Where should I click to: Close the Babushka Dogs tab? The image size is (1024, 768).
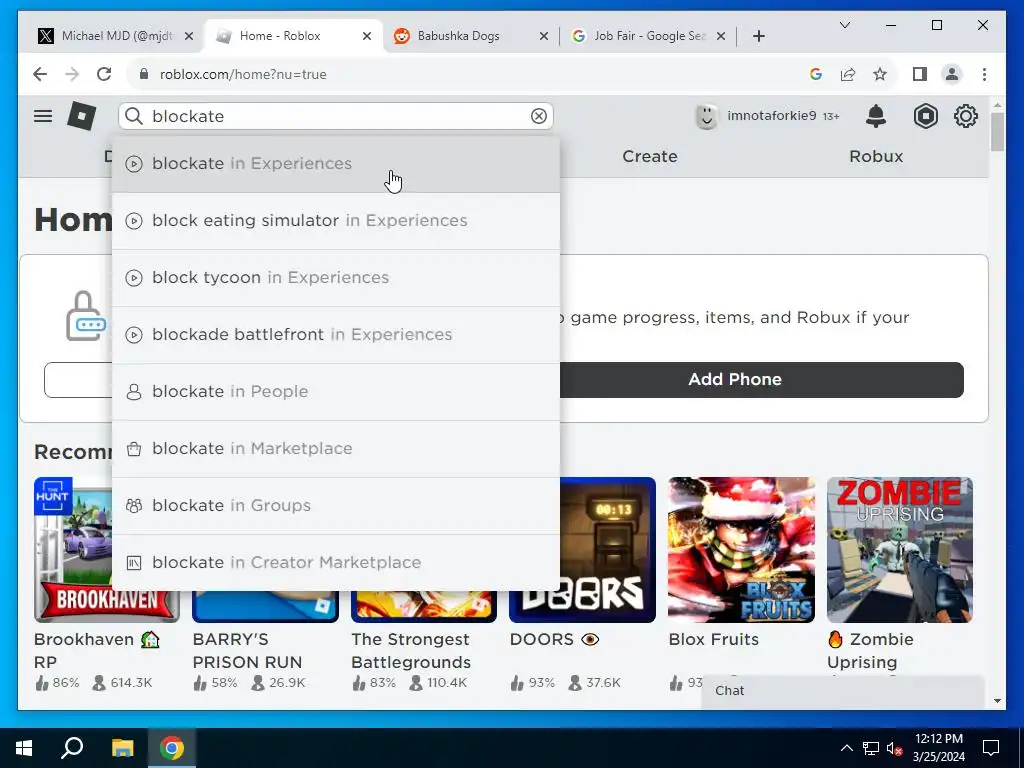coord(543,37)
